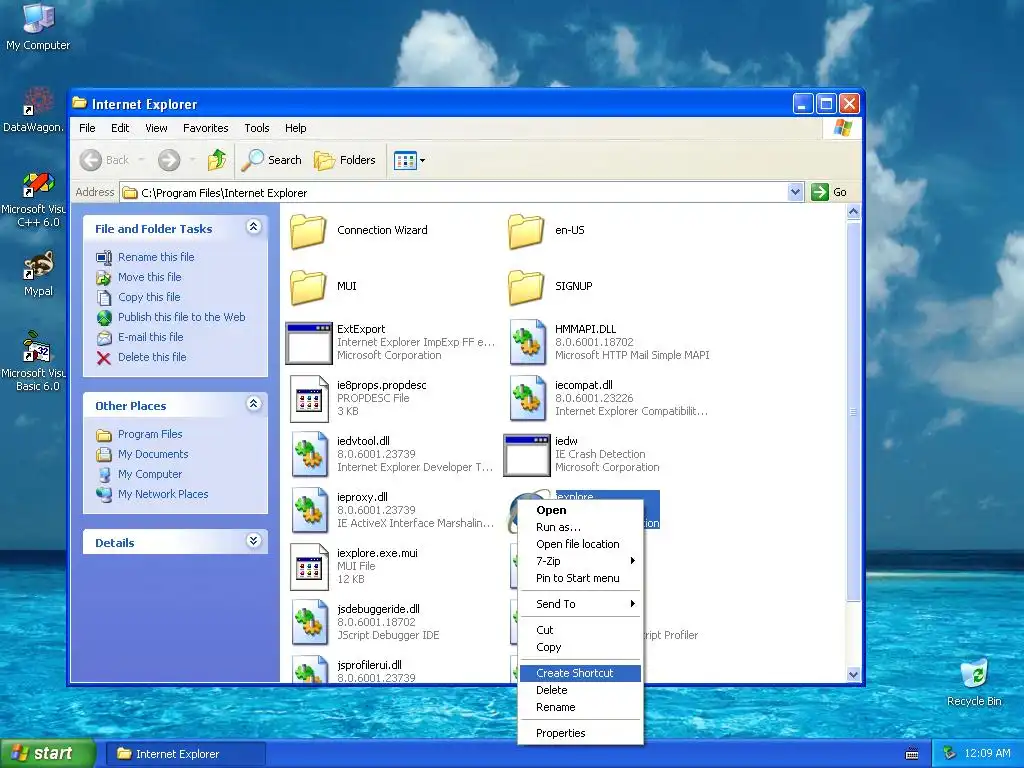
Task: Open the Favorites menu
Action: click(x=206, y=128)
